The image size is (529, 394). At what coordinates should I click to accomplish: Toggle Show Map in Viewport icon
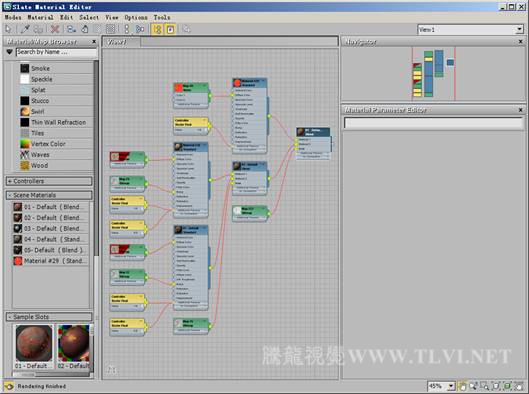click(x=98, y=29)
